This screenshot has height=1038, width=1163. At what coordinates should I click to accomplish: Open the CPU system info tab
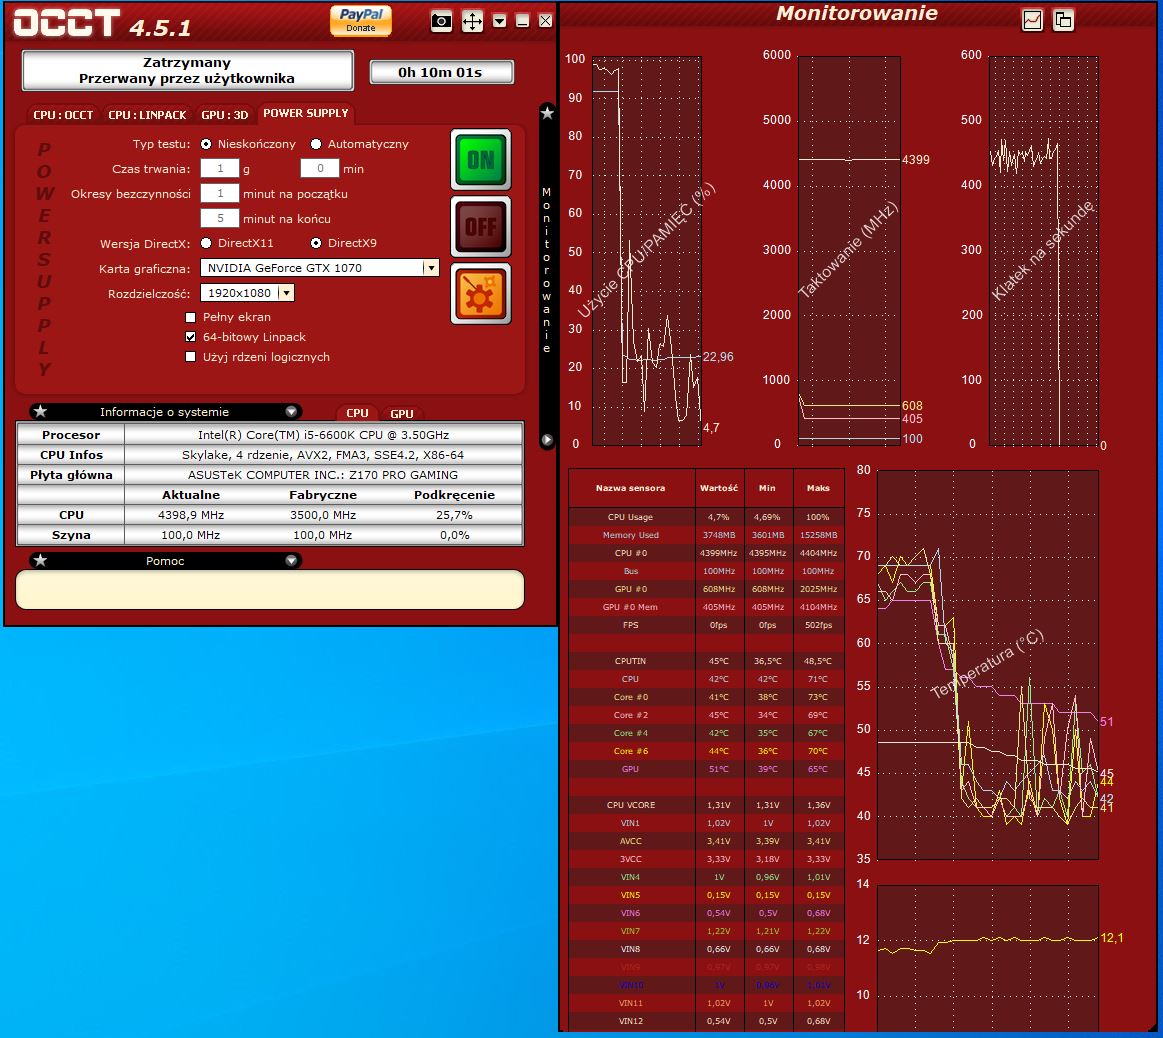(x=358, y=413)
